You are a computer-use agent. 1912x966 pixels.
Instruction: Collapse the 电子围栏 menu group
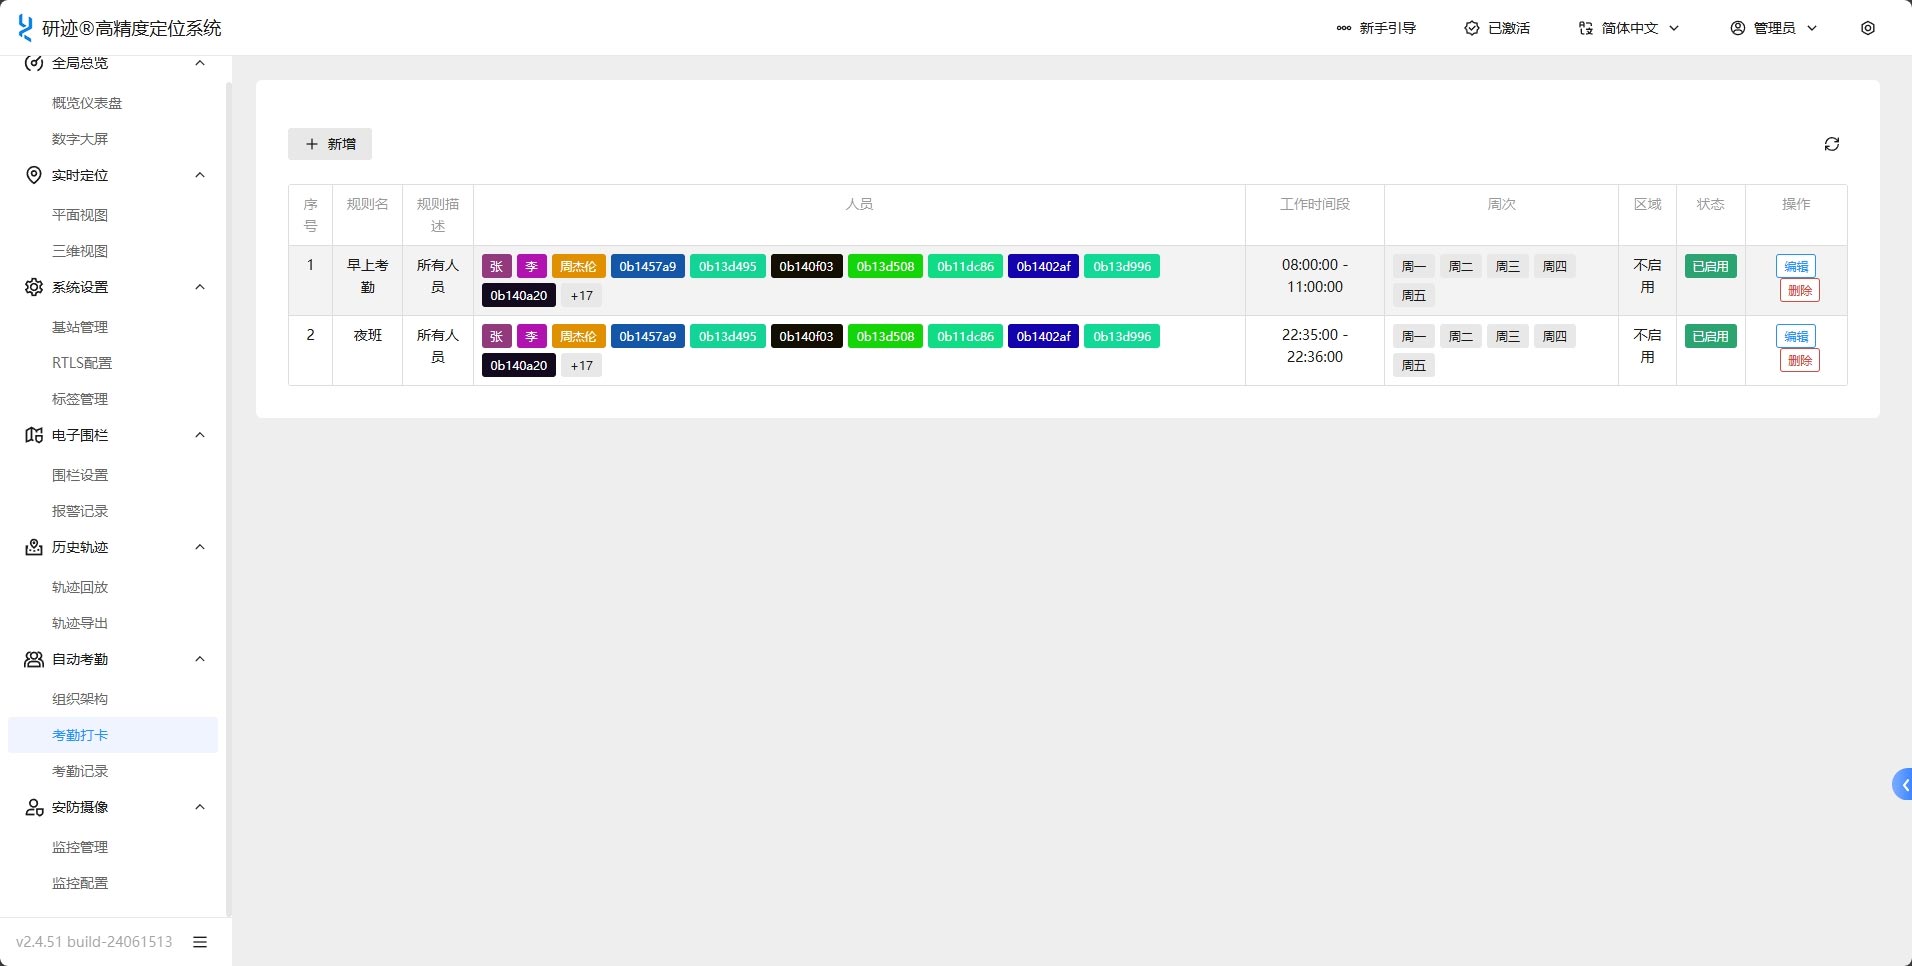coord(200,435)
